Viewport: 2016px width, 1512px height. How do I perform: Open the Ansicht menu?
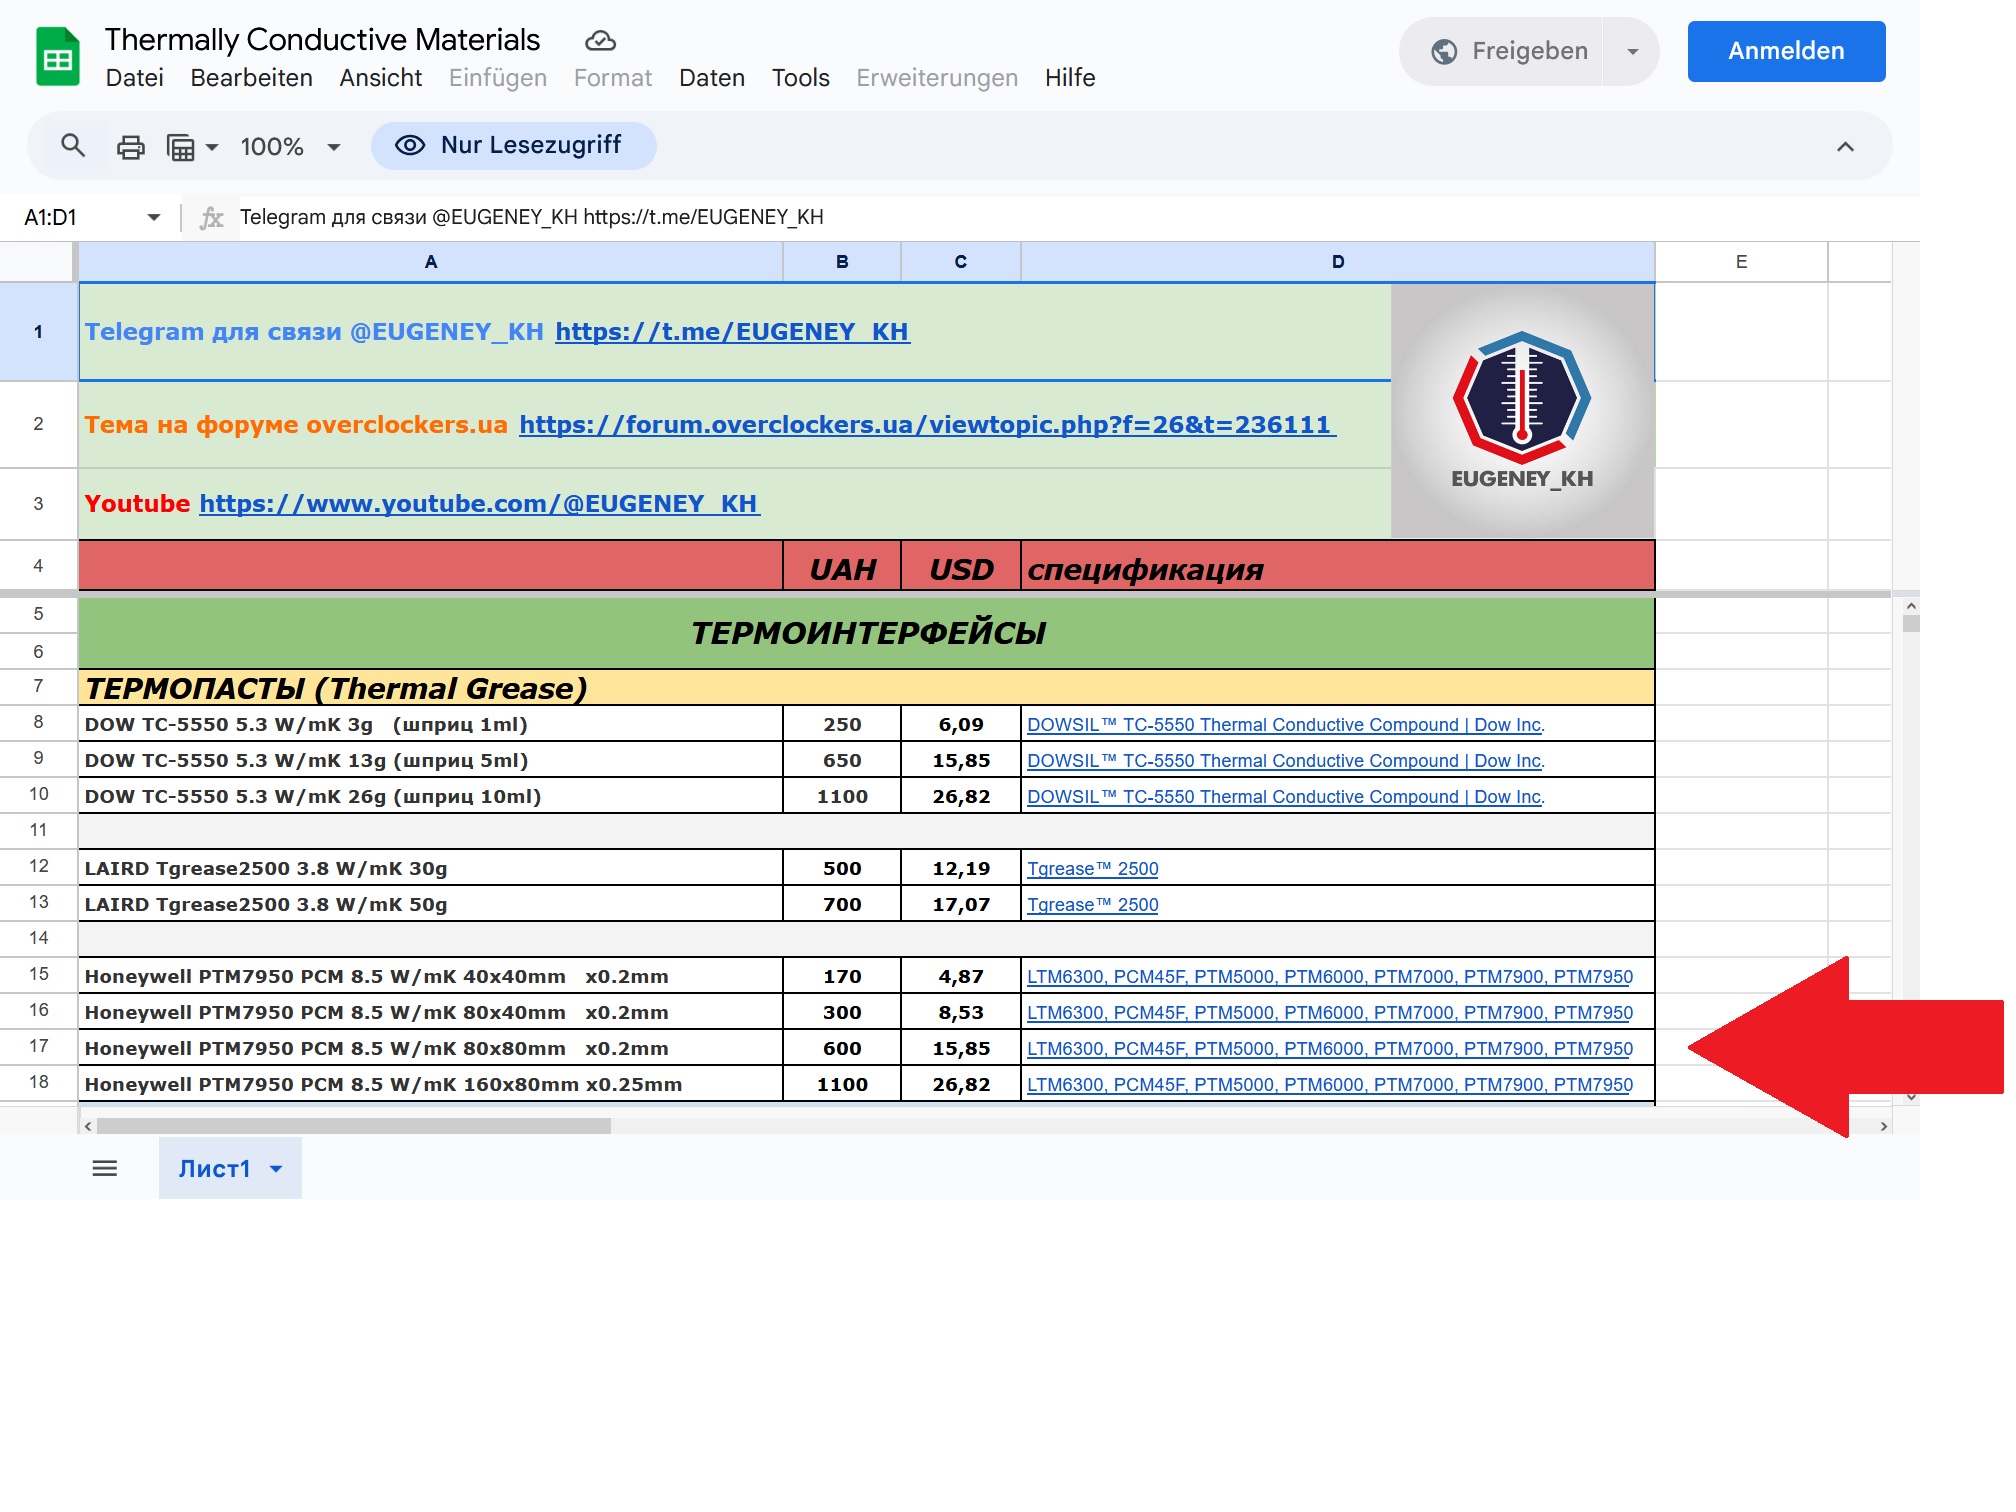[380, 78]
